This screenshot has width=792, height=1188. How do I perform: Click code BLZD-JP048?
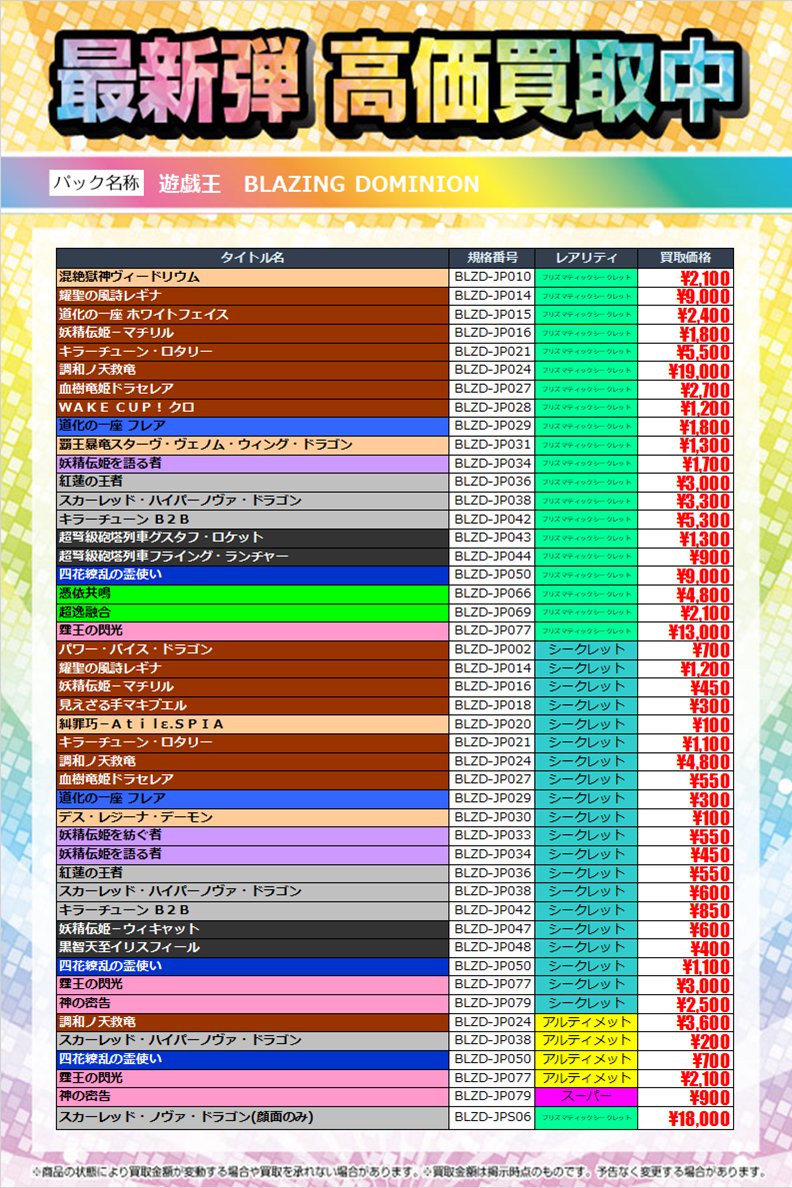(493, 947)
